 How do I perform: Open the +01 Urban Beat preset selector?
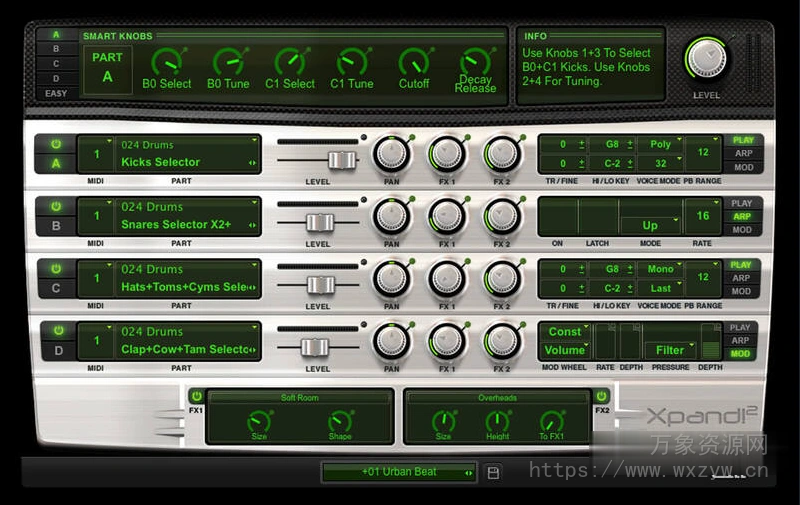399,472
